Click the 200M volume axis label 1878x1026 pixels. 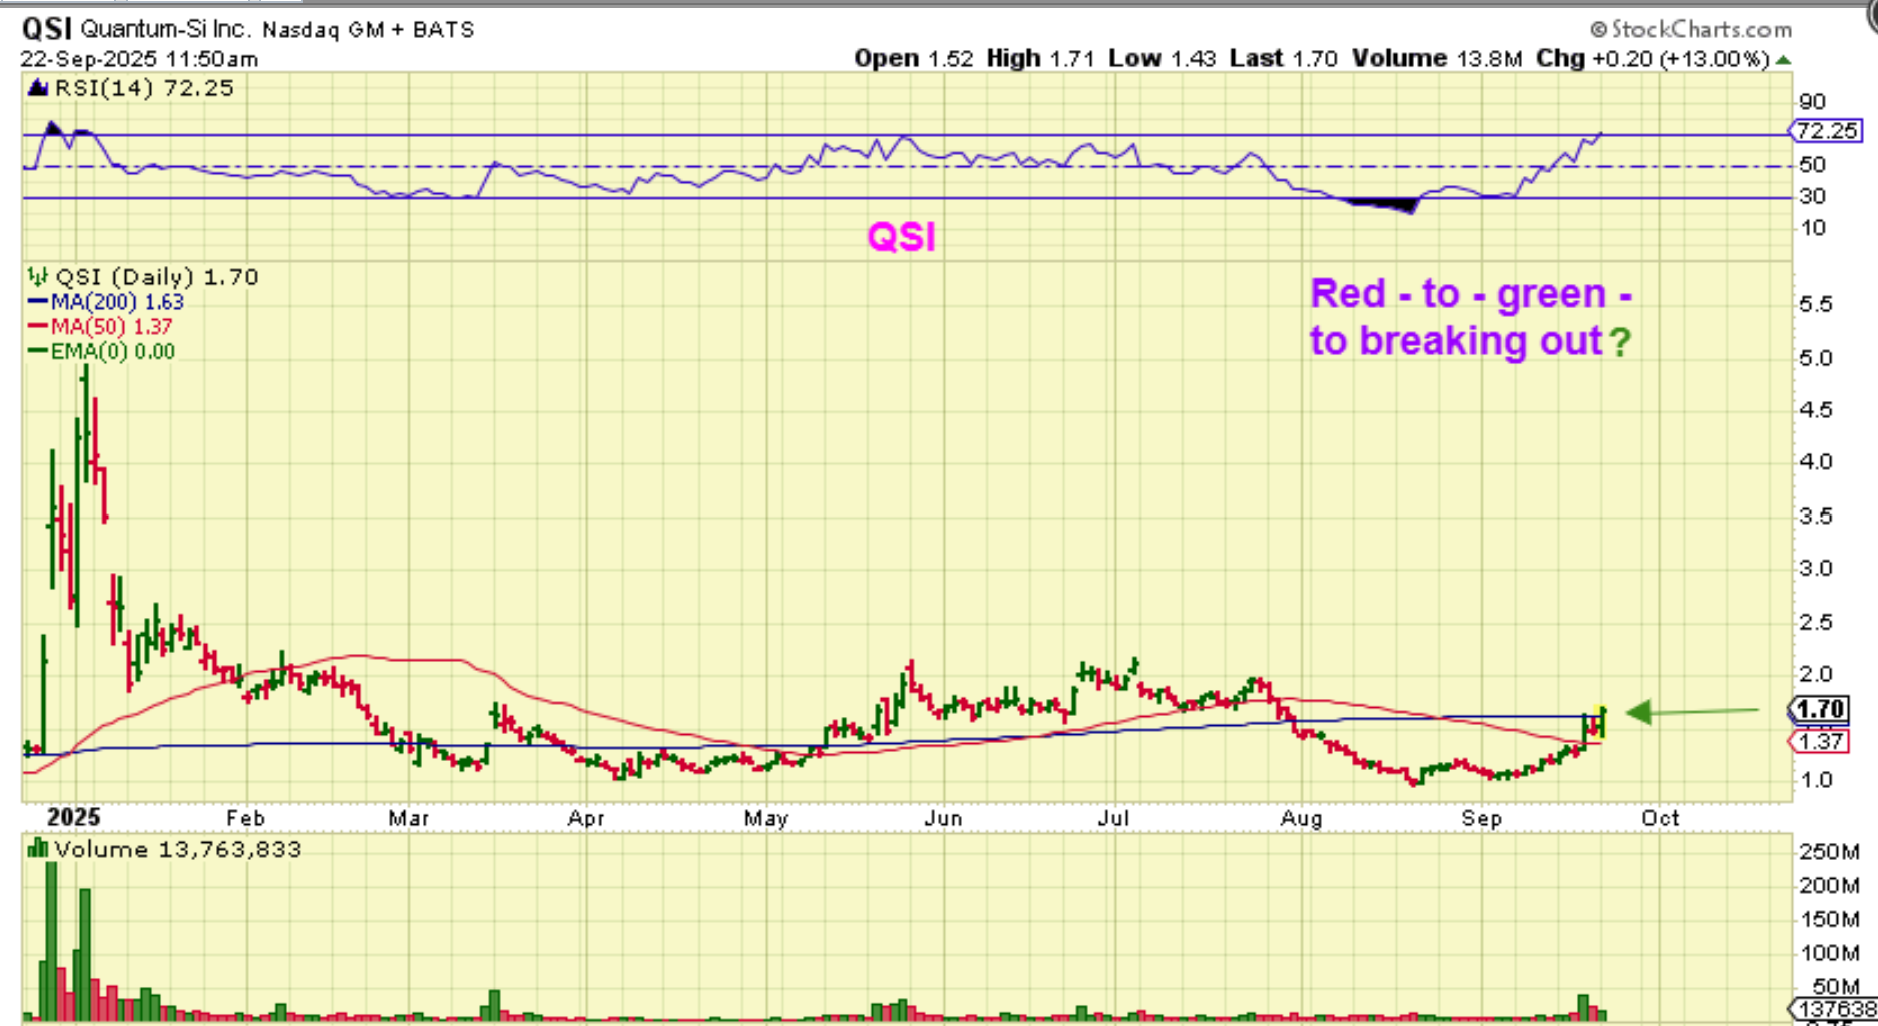pos(1829,886)
